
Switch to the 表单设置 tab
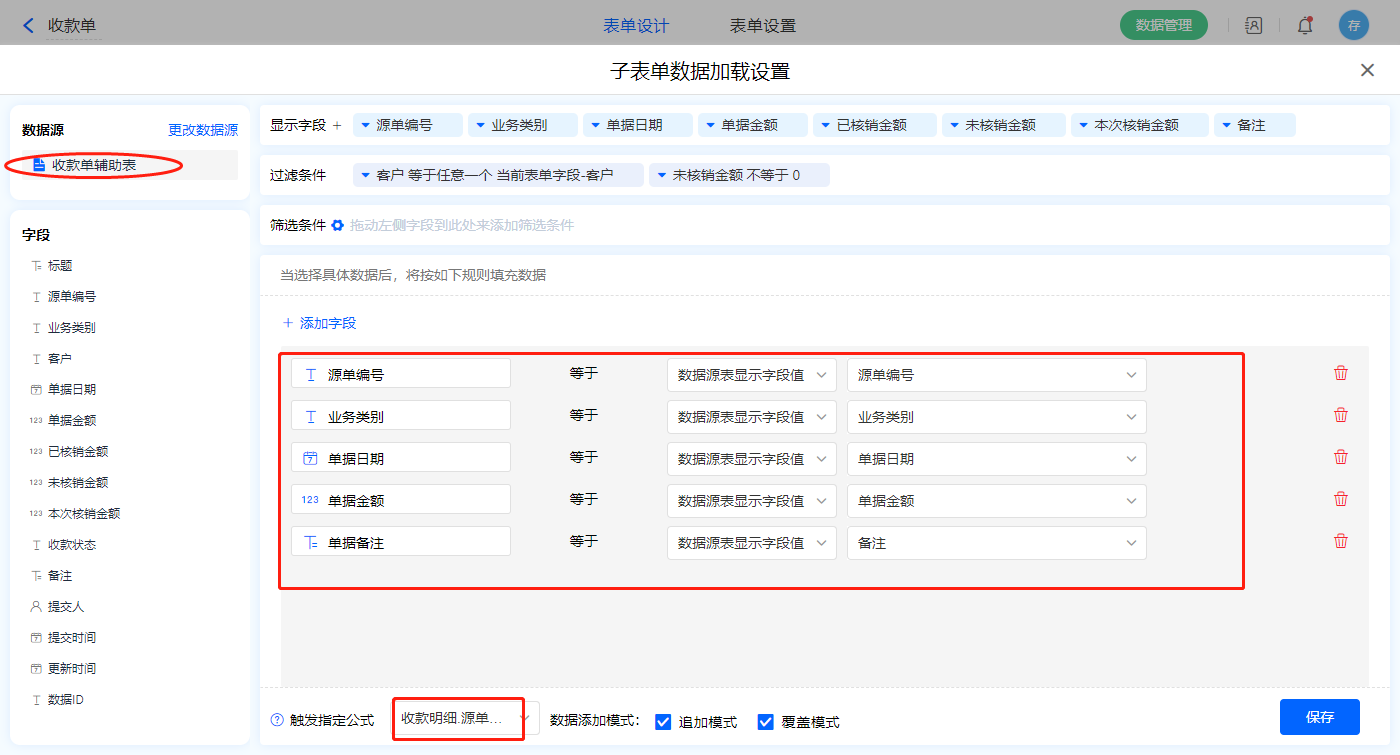pos(763,26)
